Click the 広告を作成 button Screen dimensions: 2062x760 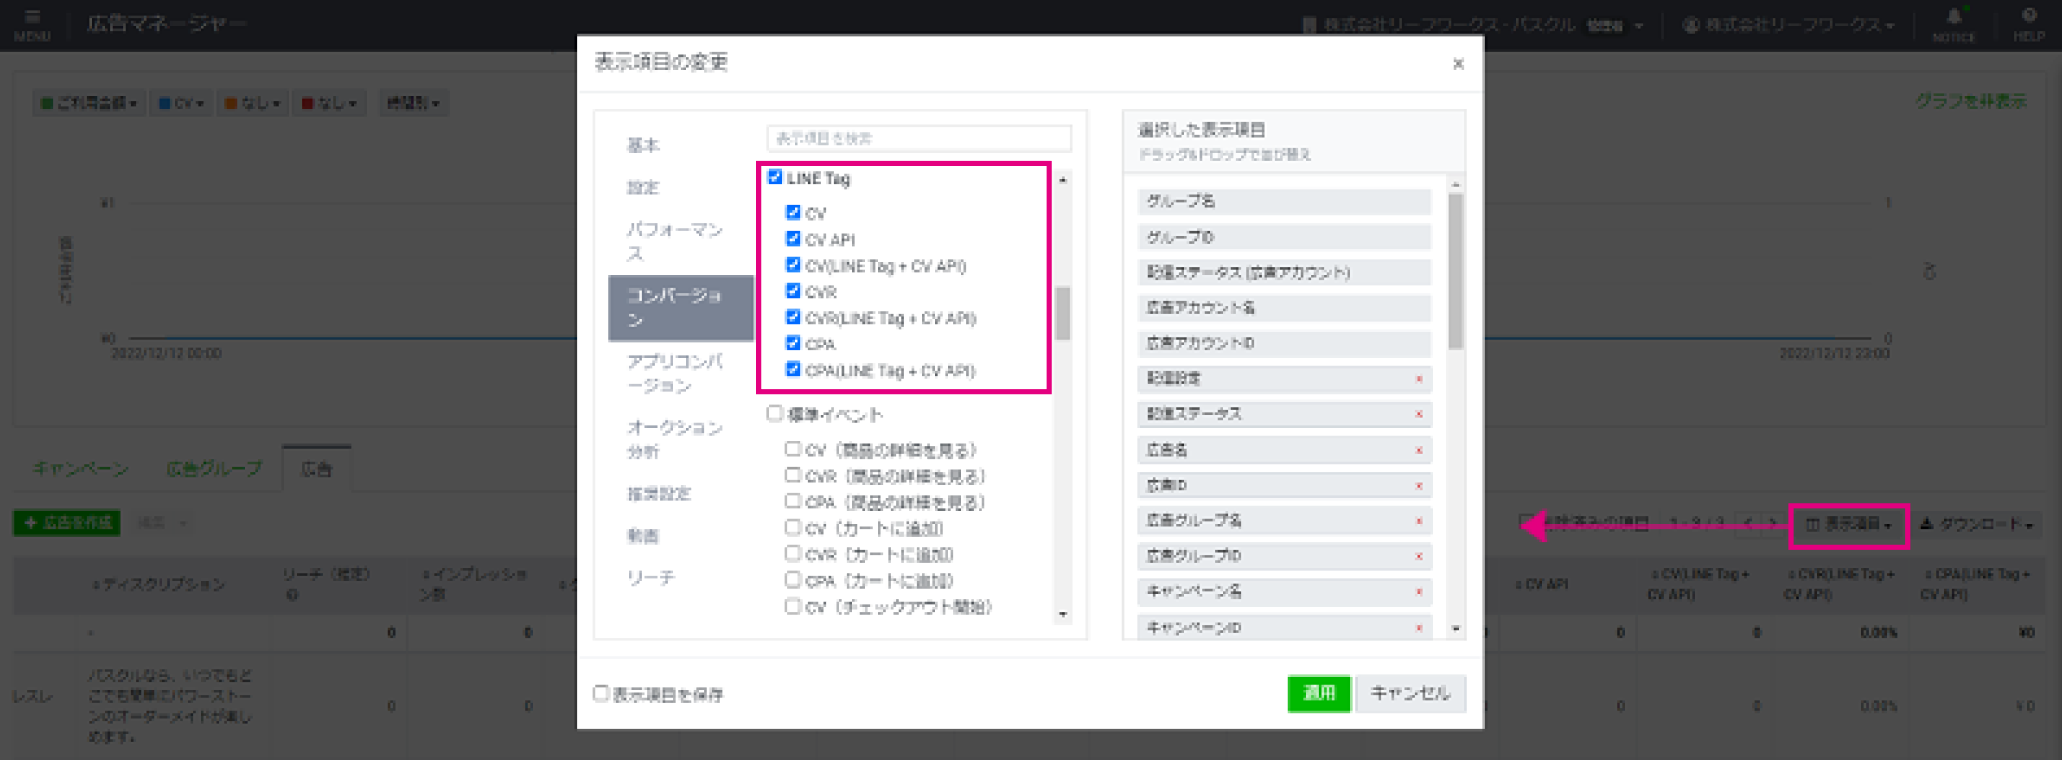pos(67,522)
